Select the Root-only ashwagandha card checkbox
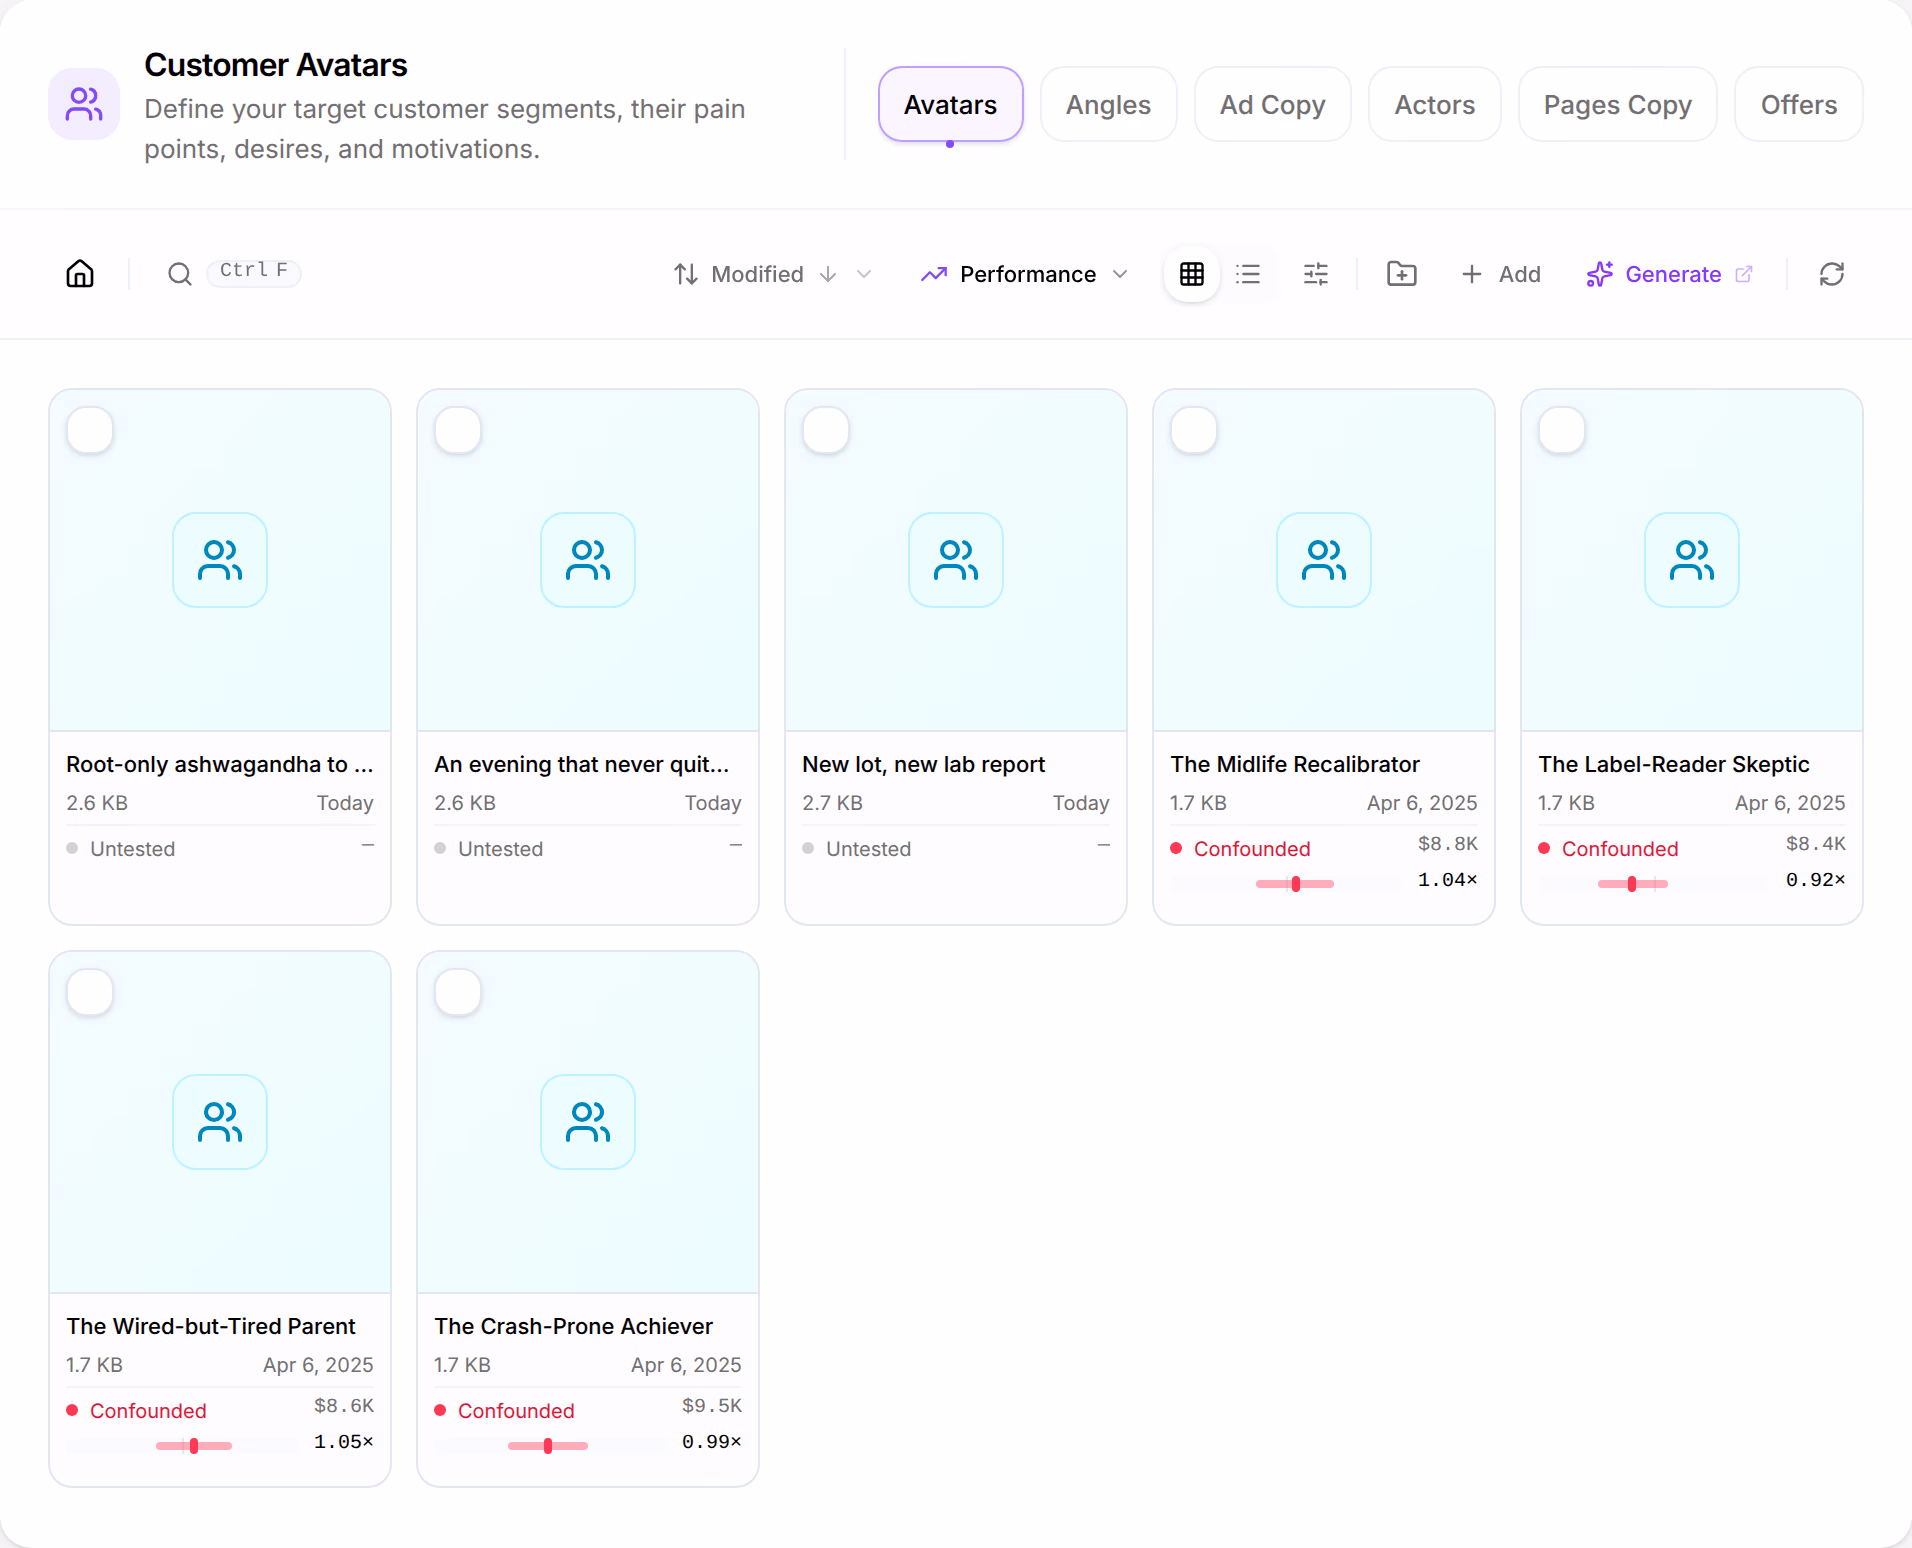The width and height of the screenshot is (1912, 1548). click(x=90, y=431)
